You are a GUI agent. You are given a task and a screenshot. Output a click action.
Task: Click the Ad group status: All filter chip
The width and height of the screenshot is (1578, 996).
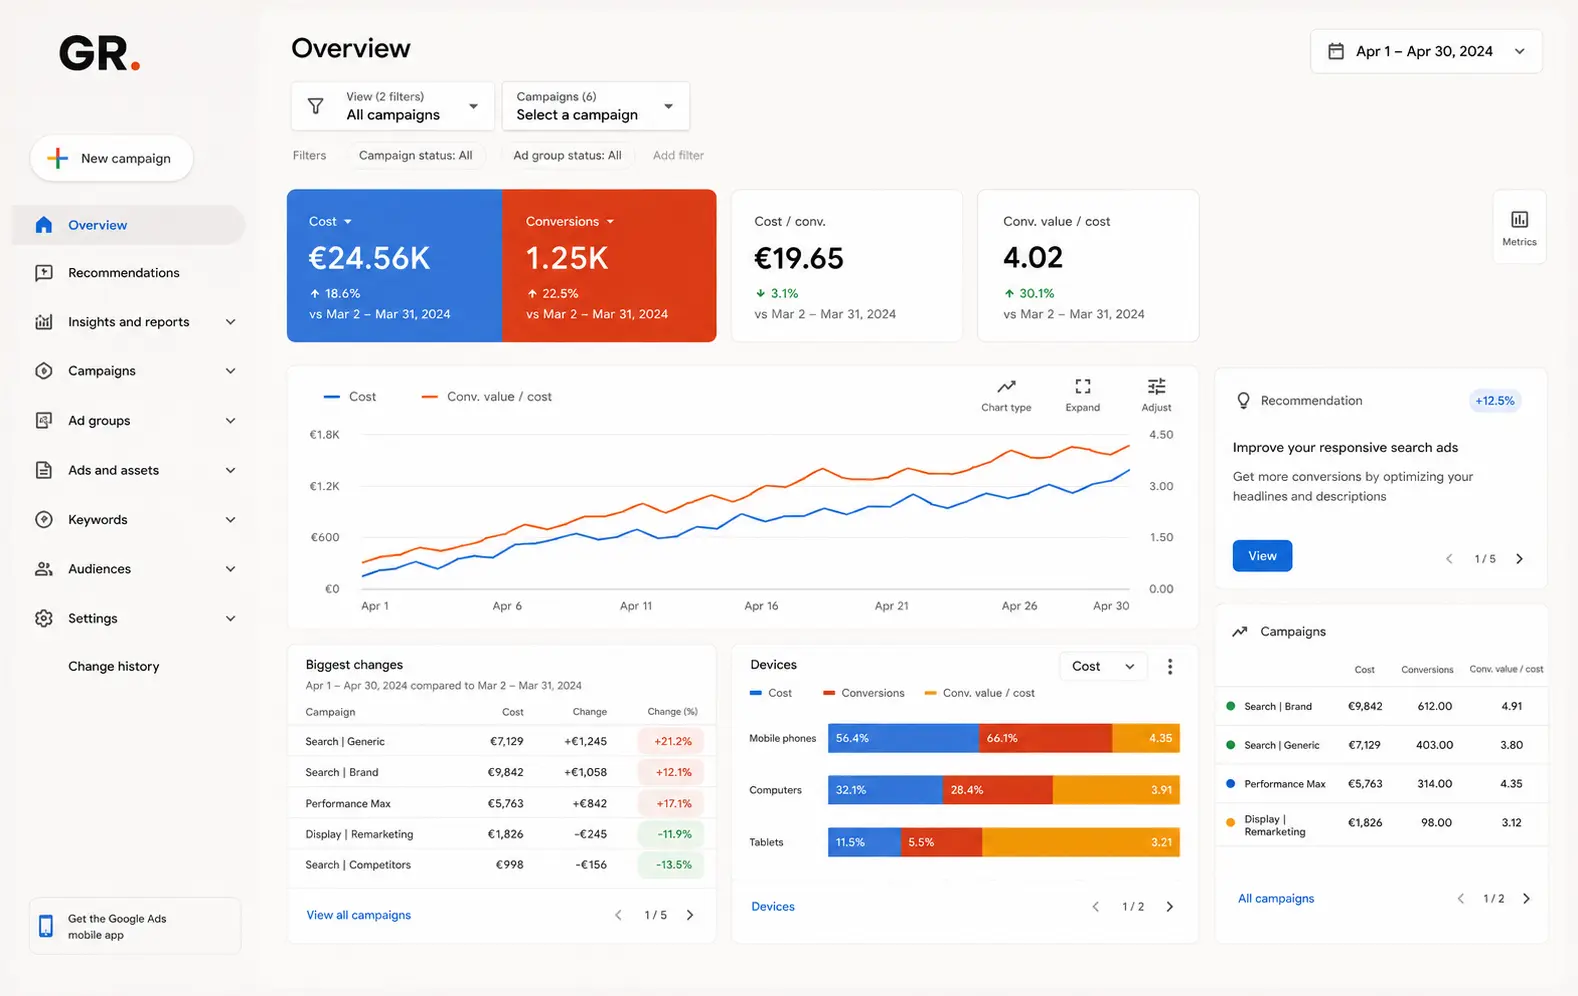pos(567,155)
